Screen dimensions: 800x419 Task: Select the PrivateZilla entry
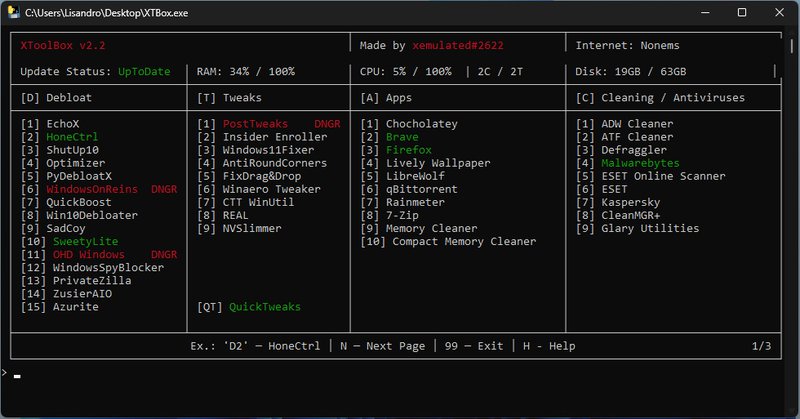(x=76, y=281)
